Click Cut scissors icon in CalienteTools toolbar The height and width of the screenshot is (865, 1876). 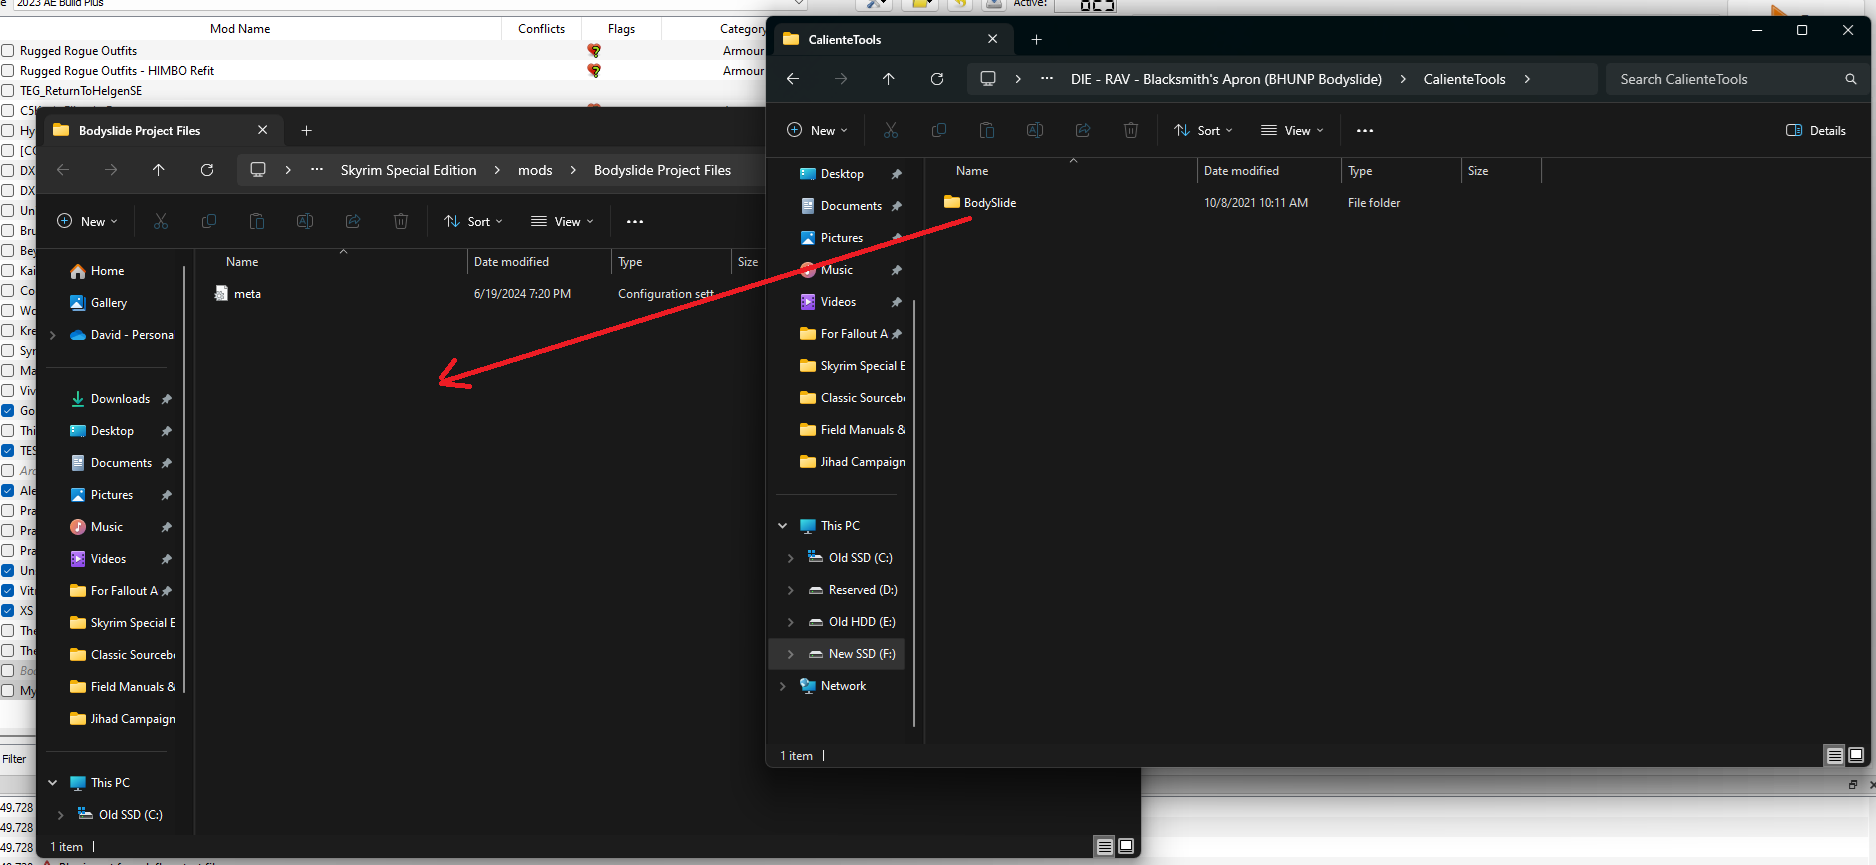coord(891,130)
